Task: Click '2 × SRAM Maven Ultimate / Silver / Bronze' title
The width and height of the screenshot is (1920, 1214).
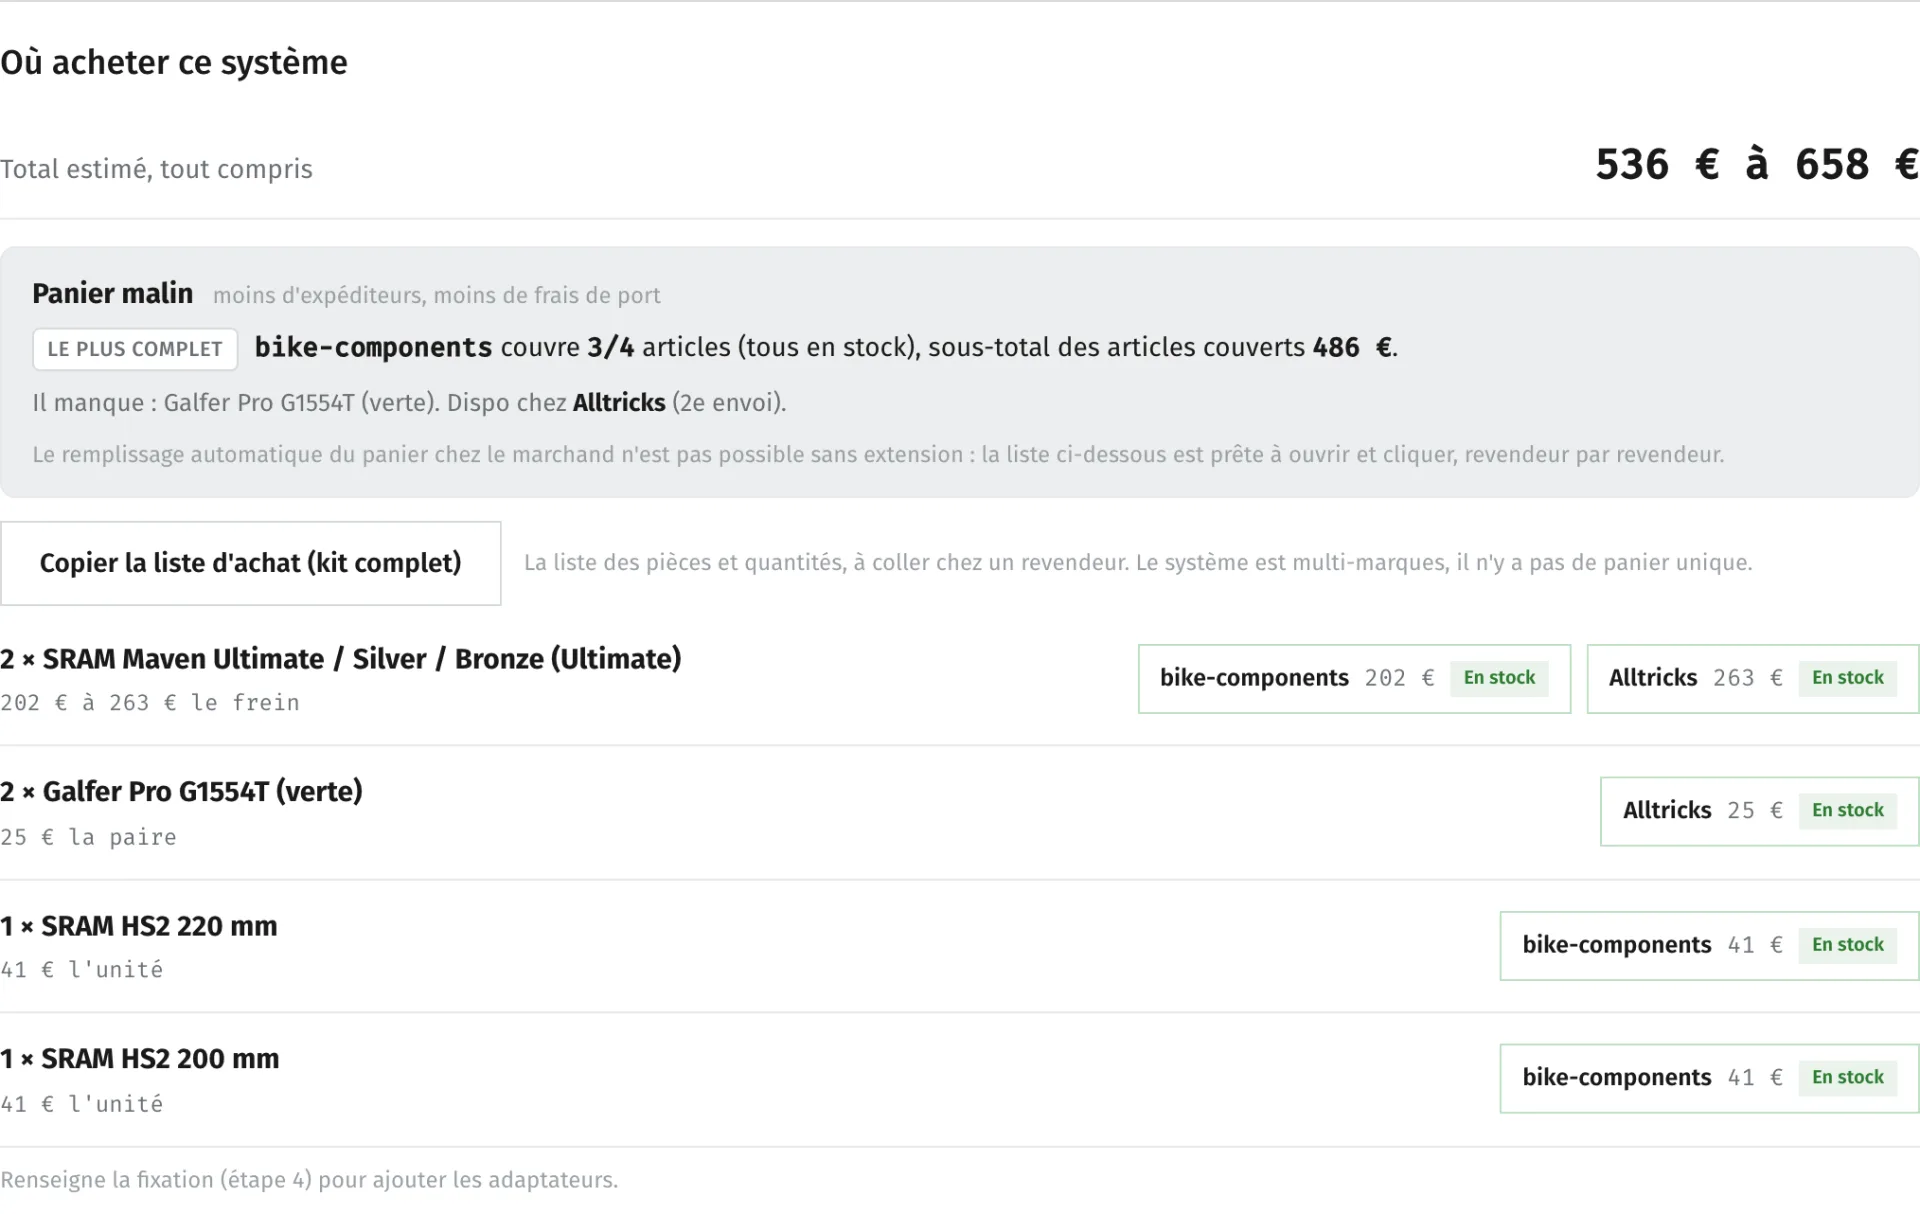Action: [341, 659]
